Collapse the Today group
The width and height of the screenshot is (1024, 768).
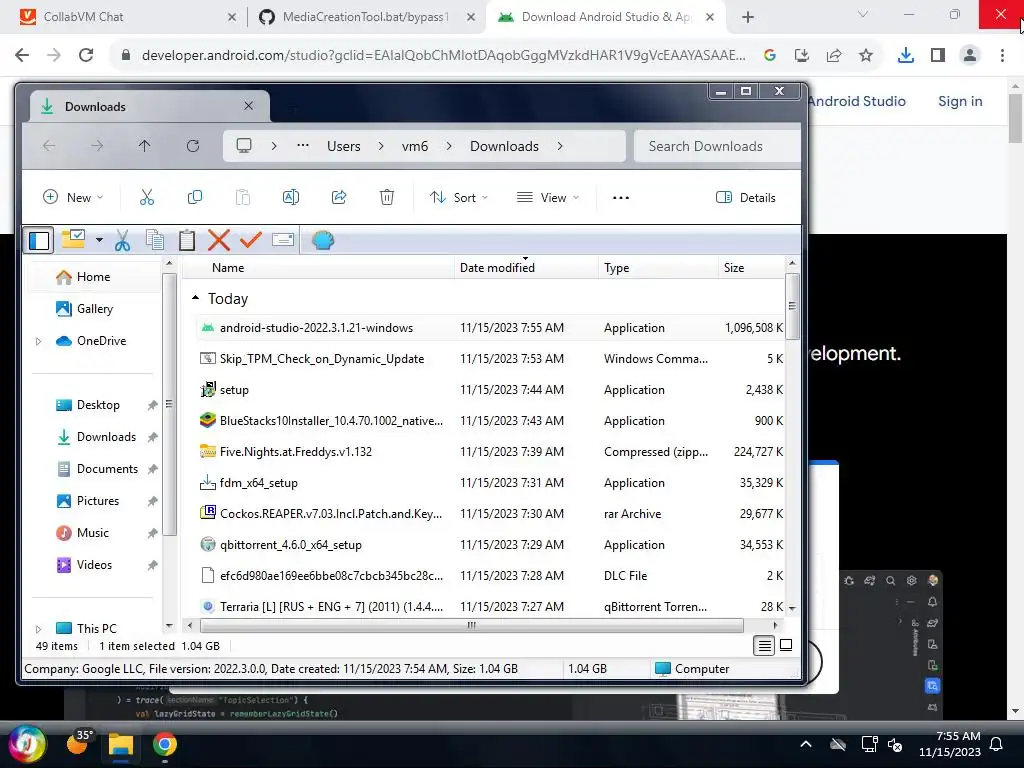[195, 298]
